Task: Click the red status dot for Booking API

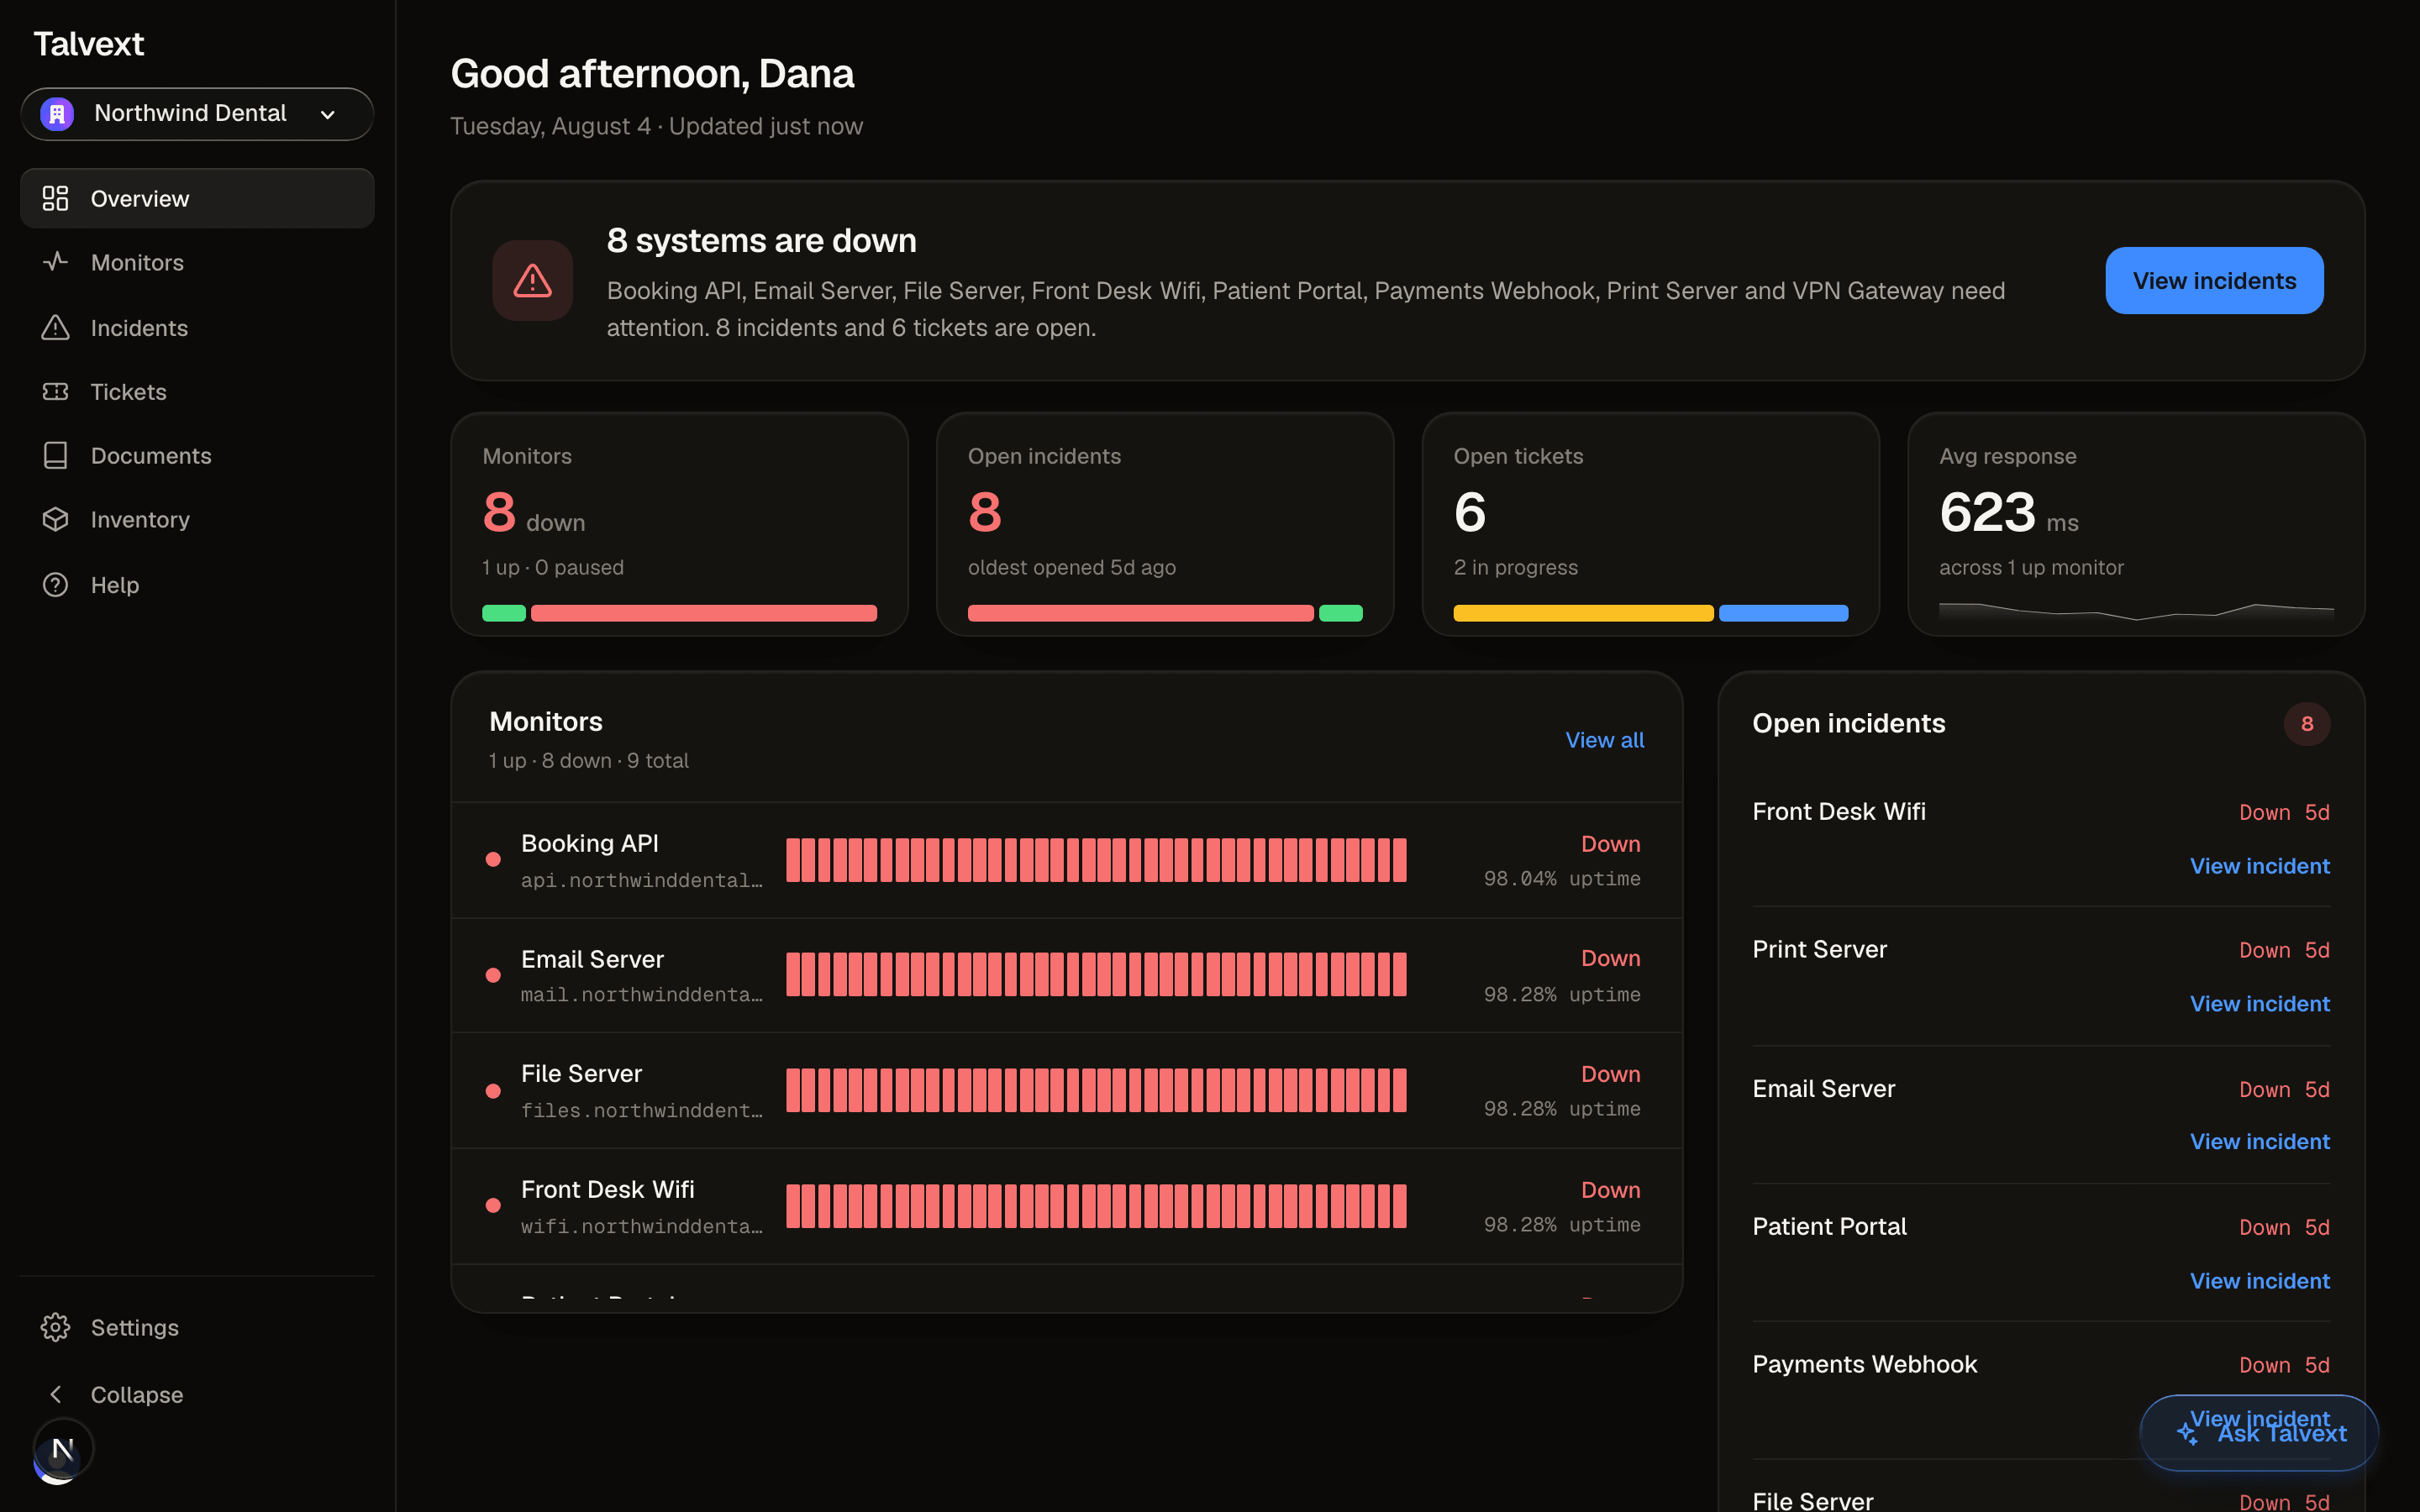Action: pyautogui.click(x=493, y=859)
